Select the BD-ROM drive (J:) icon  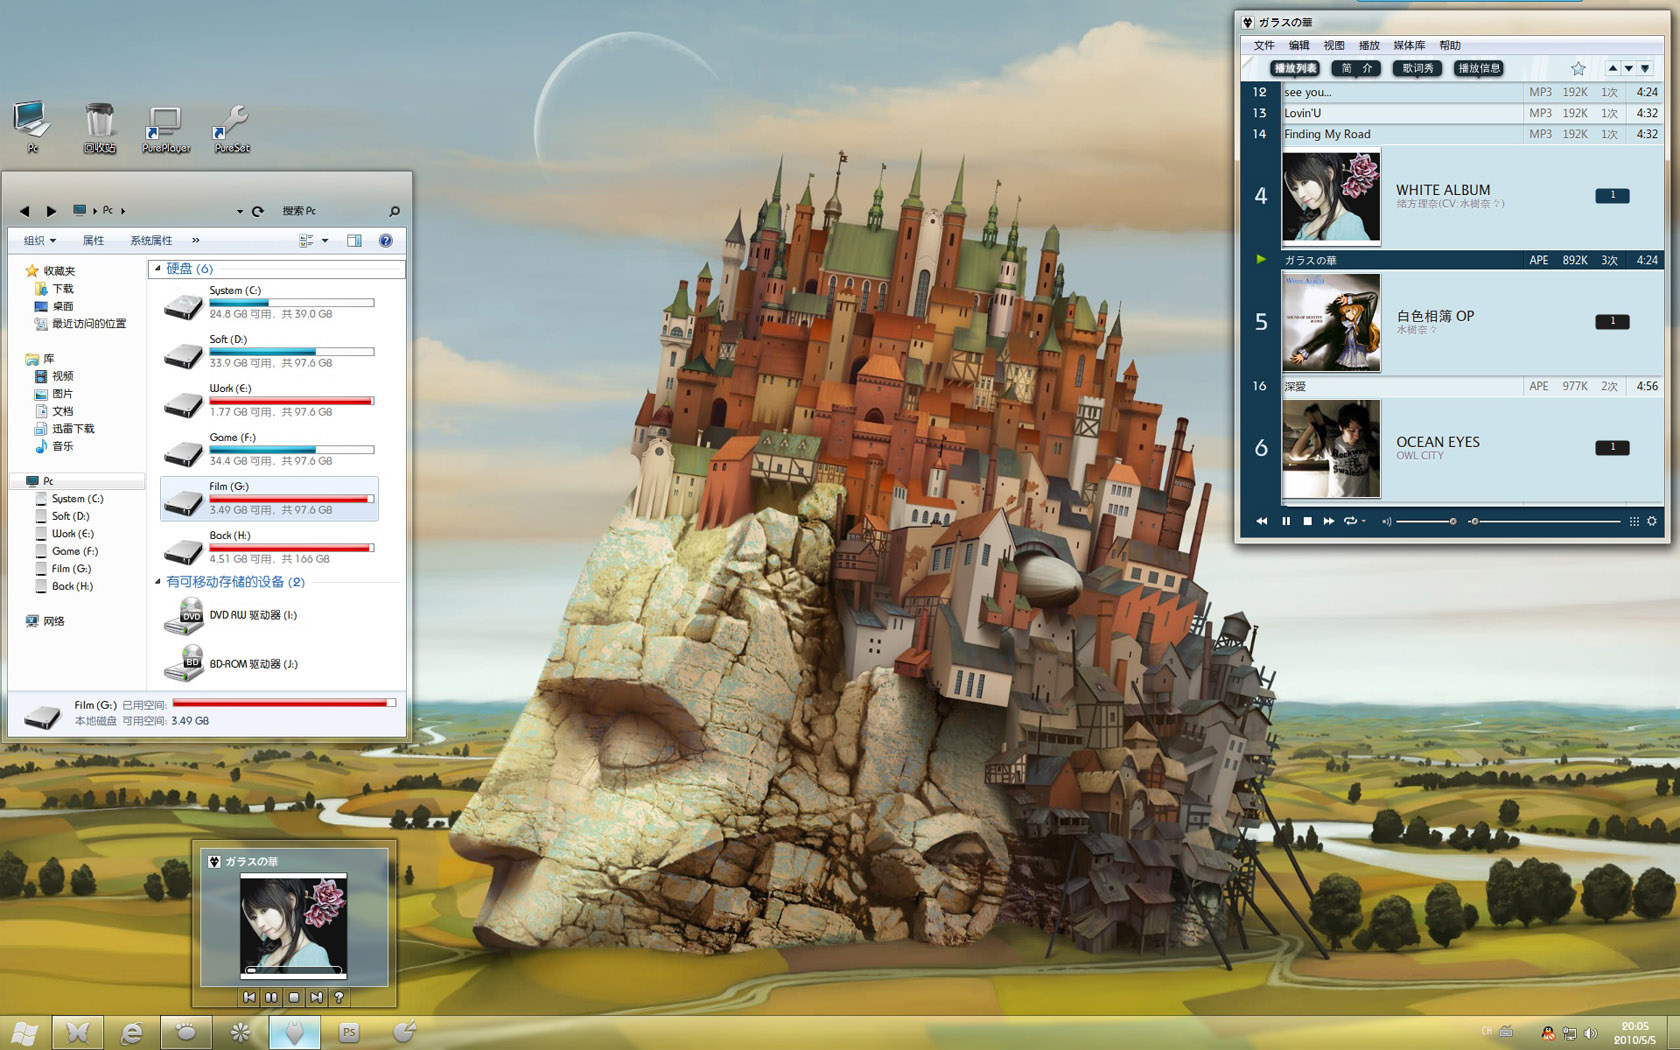pyautogui.click(x=183, y=664)
